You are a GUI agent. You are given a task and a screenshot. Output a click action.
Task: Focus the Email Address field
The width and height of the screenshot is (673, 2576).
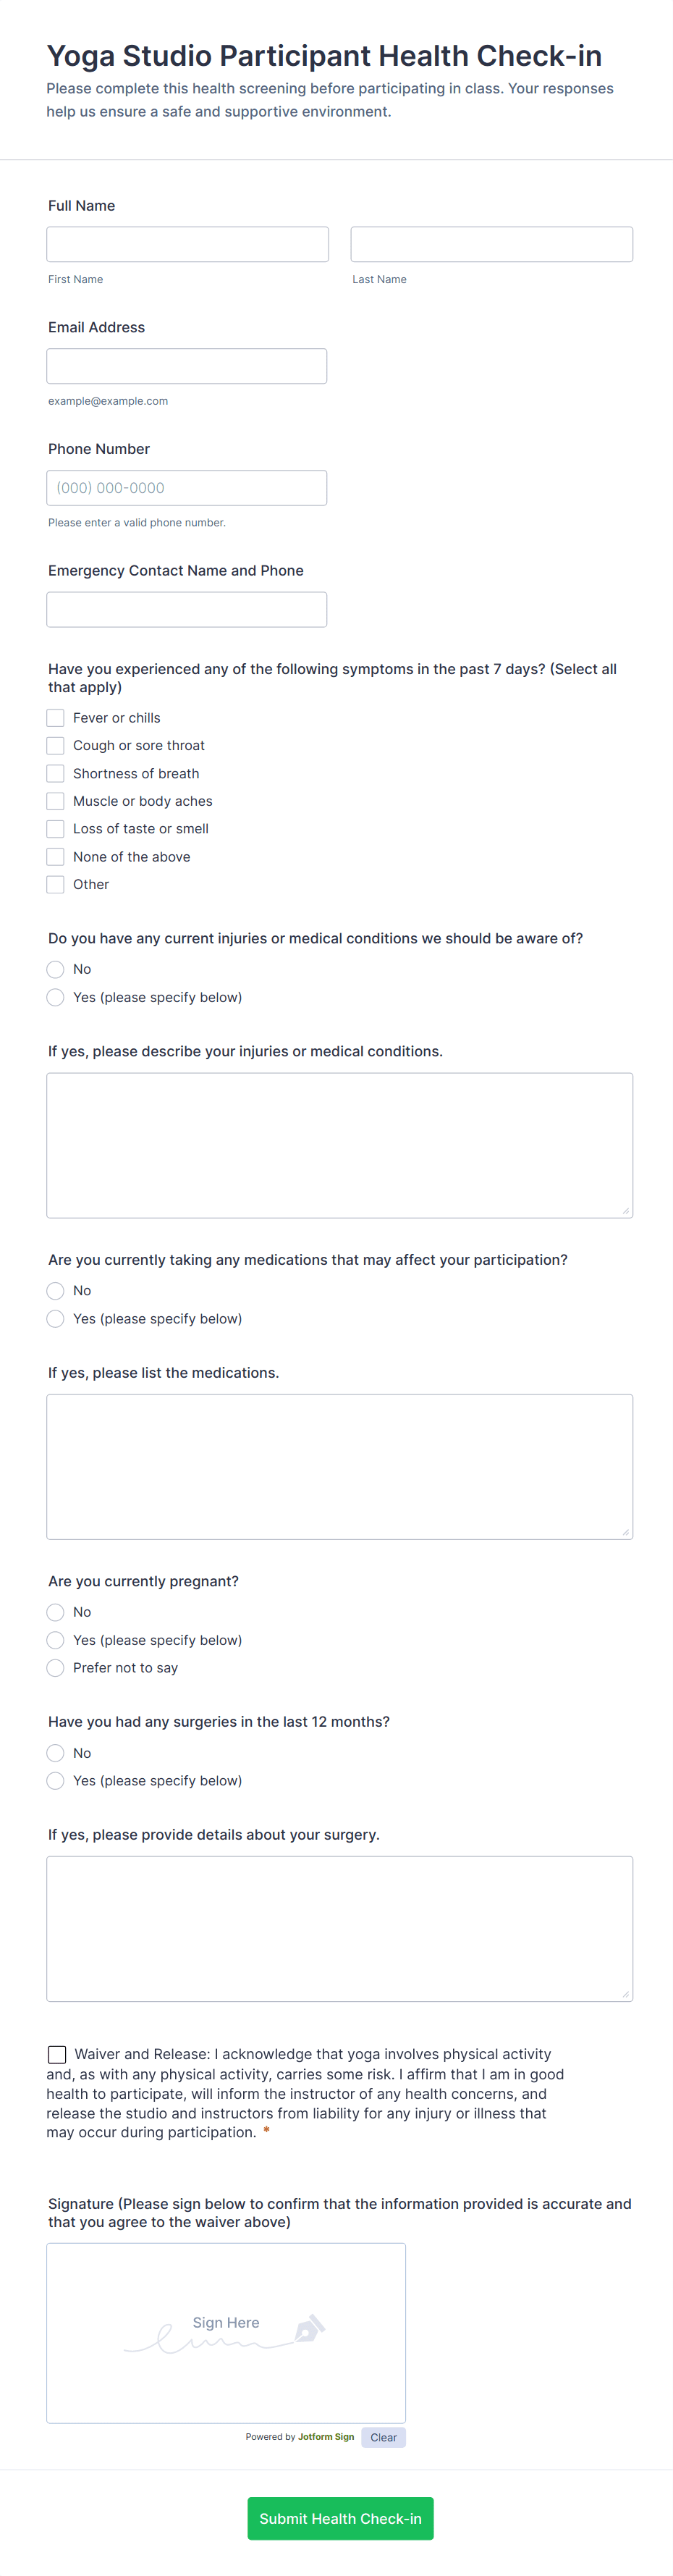pyautogui.click(x=187, y=365)
